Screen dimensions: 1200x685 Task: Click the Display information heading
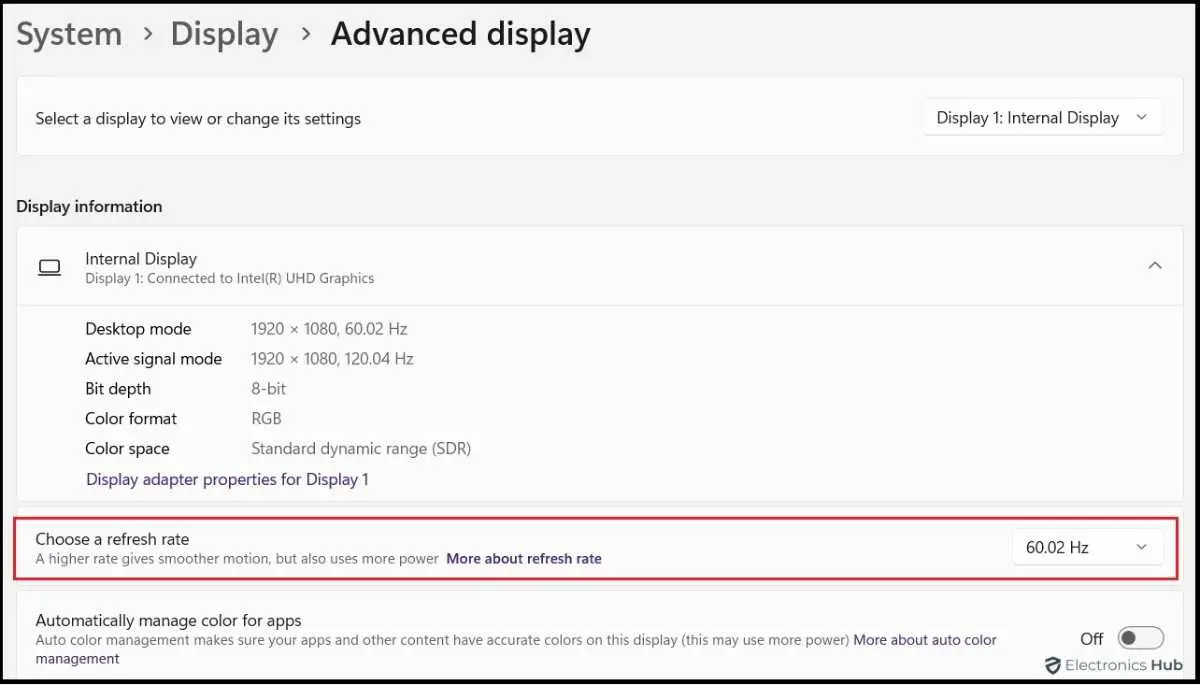click(x=89, y=207)
